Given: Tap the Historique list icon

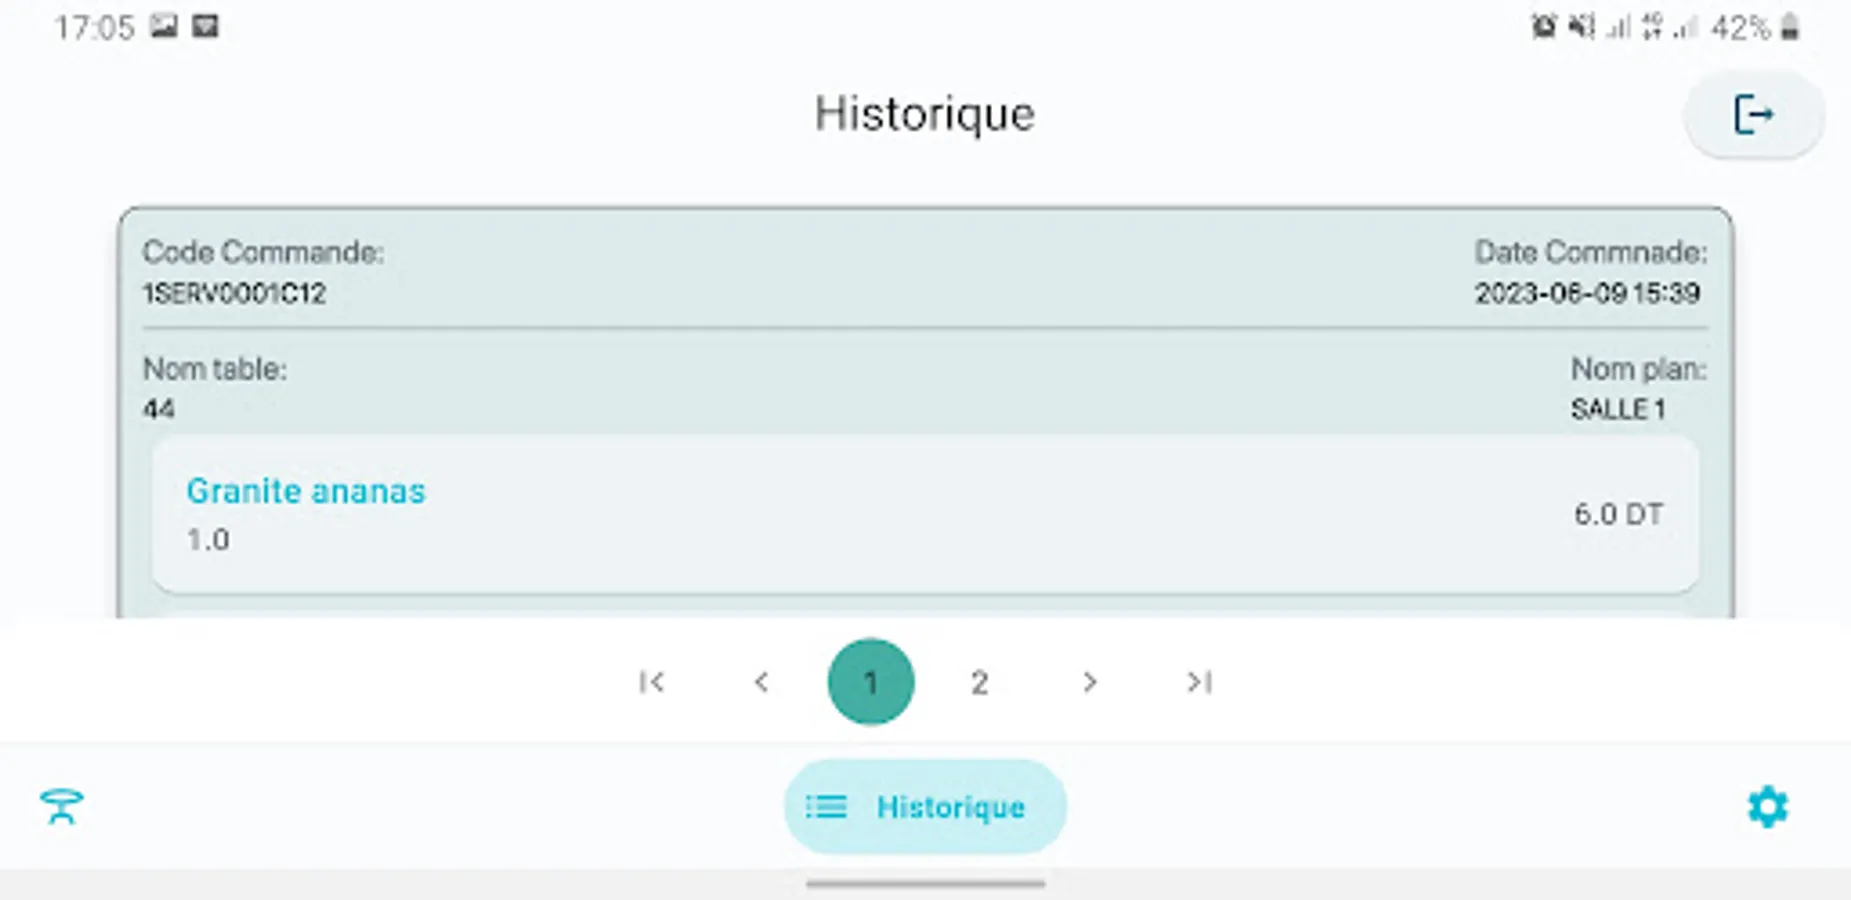Looking at the screenshot, I should 826,807.
